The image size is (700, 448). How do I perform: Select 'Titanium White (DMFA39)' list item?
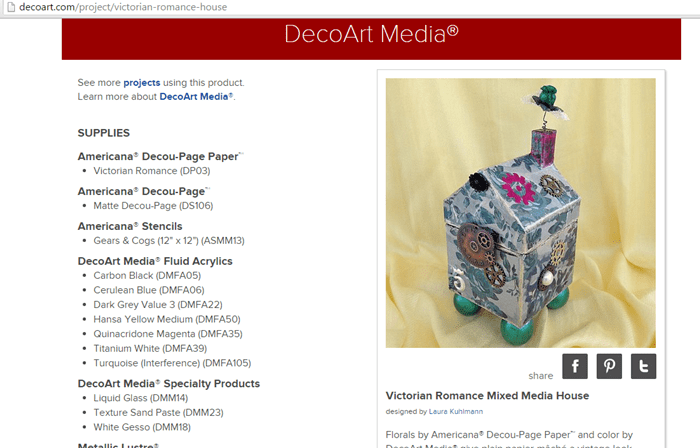[x=150, y=348]
